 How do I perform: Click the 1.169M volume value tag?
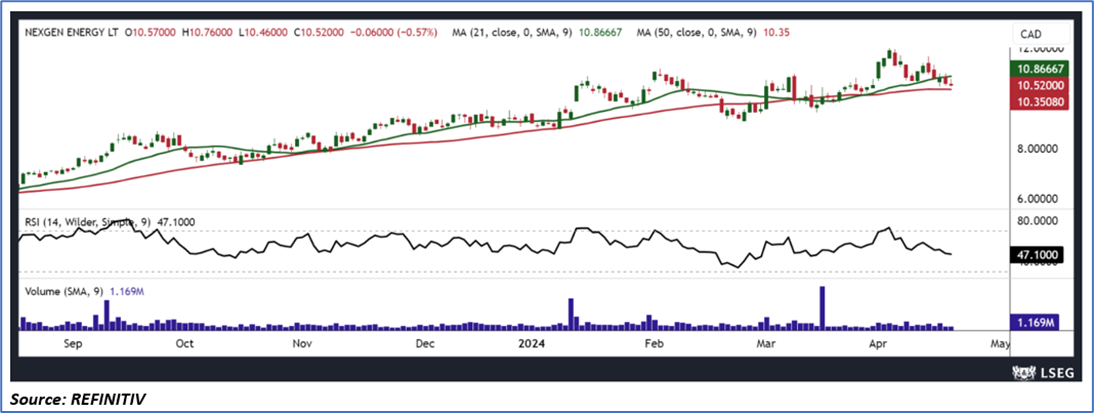pos(1035,322)
